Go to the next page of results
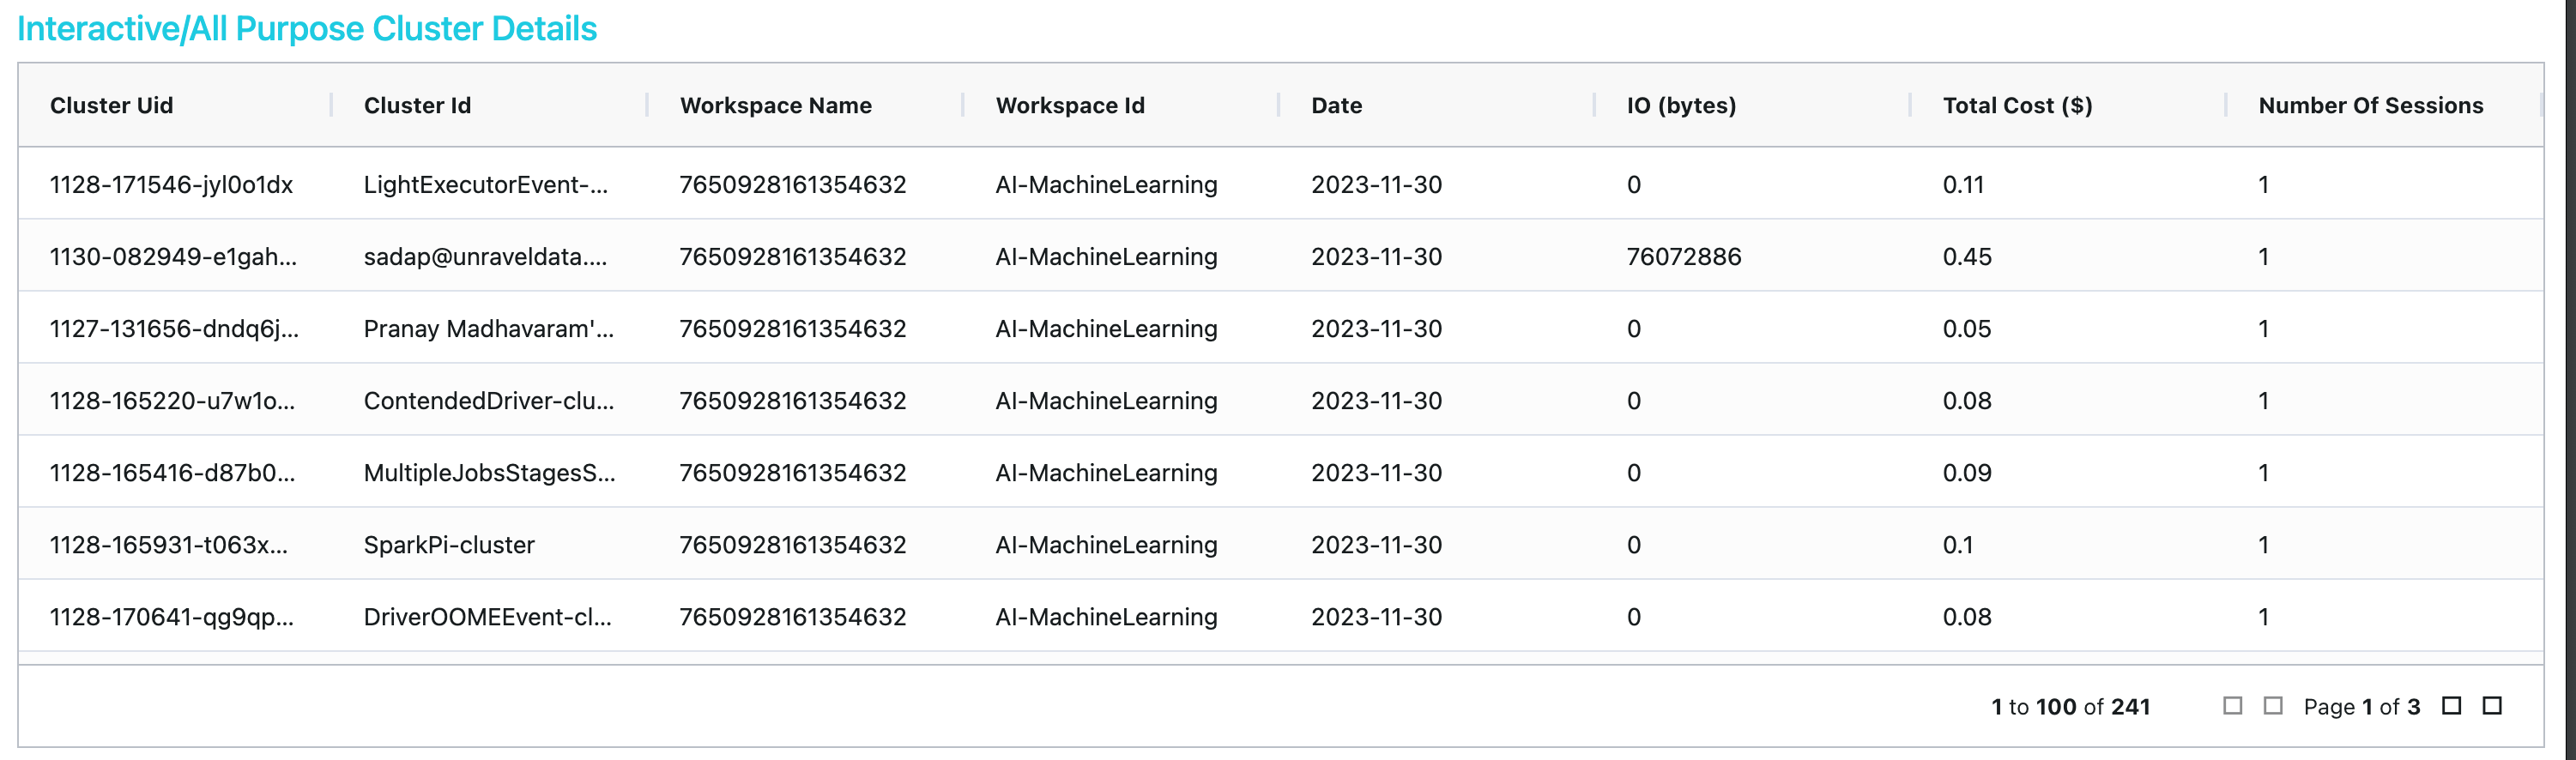The image size is (2576, 760). [x=2451, y=706]
